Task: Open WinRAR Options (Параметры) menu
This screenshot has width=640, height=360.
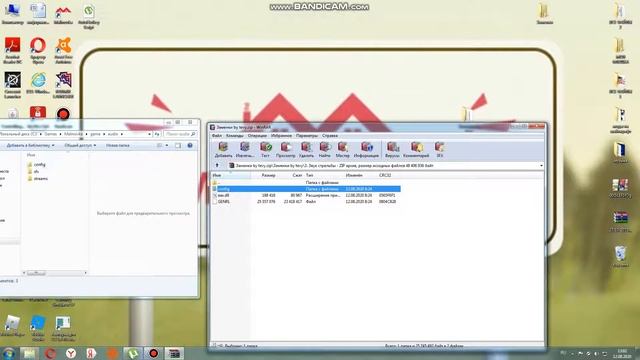Action: (307, 136)
